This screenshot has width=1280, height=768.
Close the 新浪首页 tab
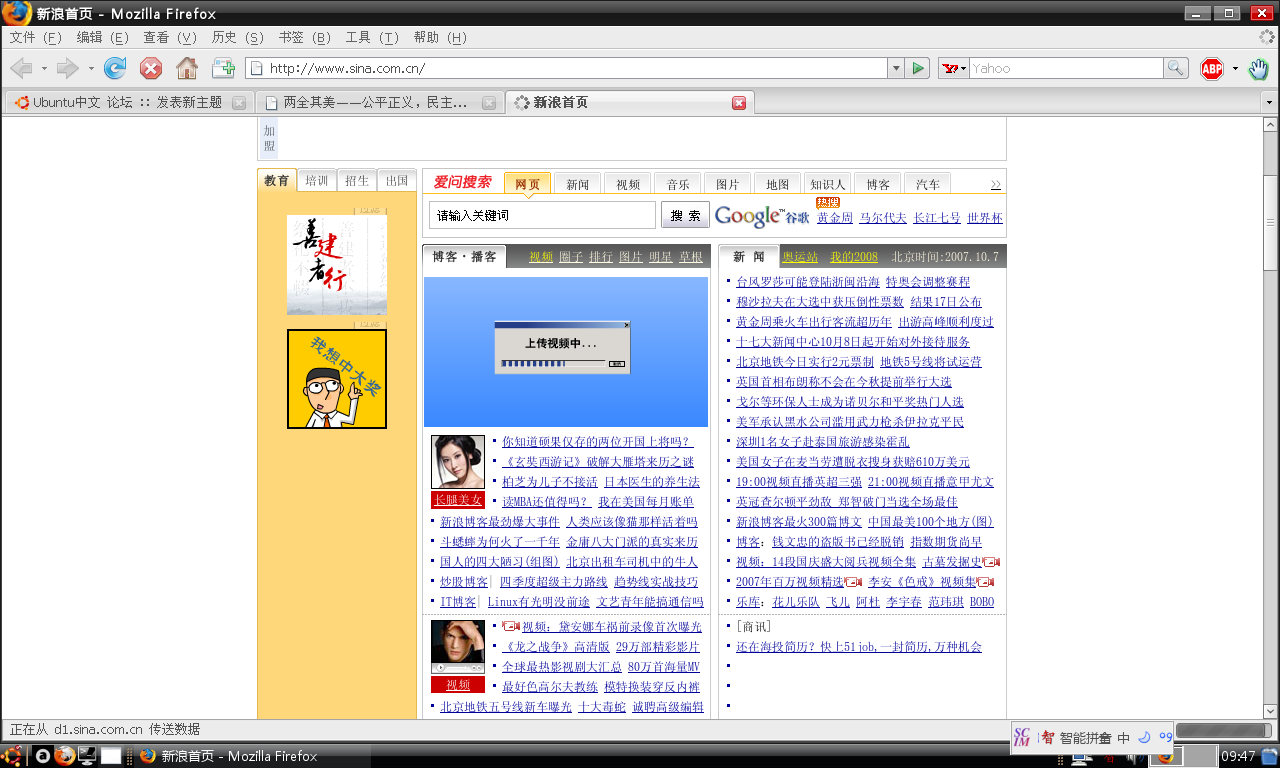[x=739, y=103]
